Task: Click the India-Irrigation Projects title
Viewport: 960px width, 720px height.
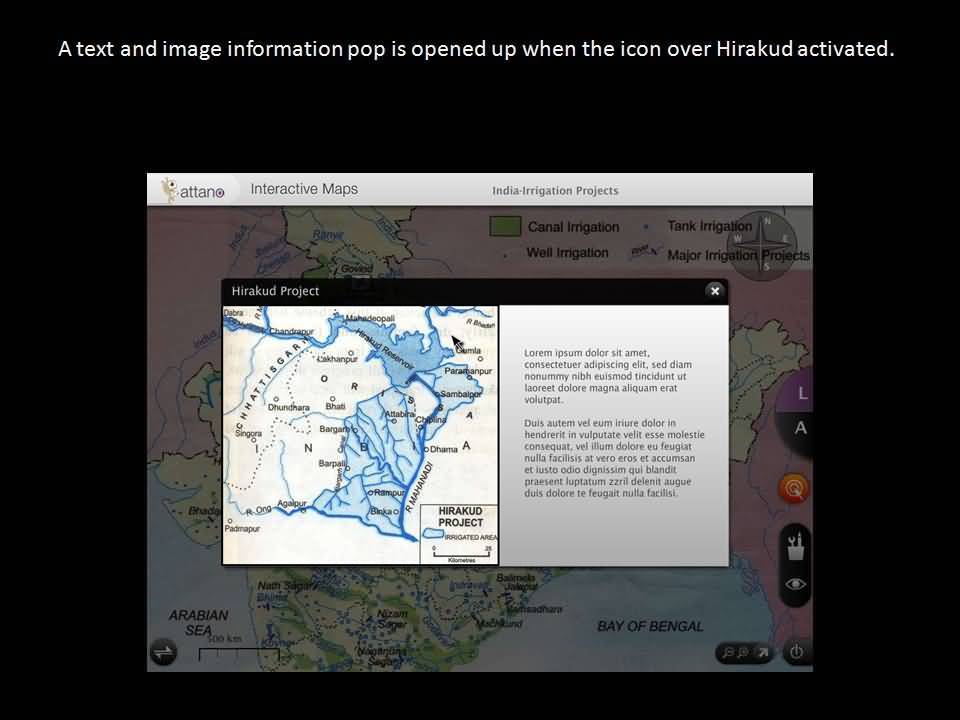Action: point(555,191)
